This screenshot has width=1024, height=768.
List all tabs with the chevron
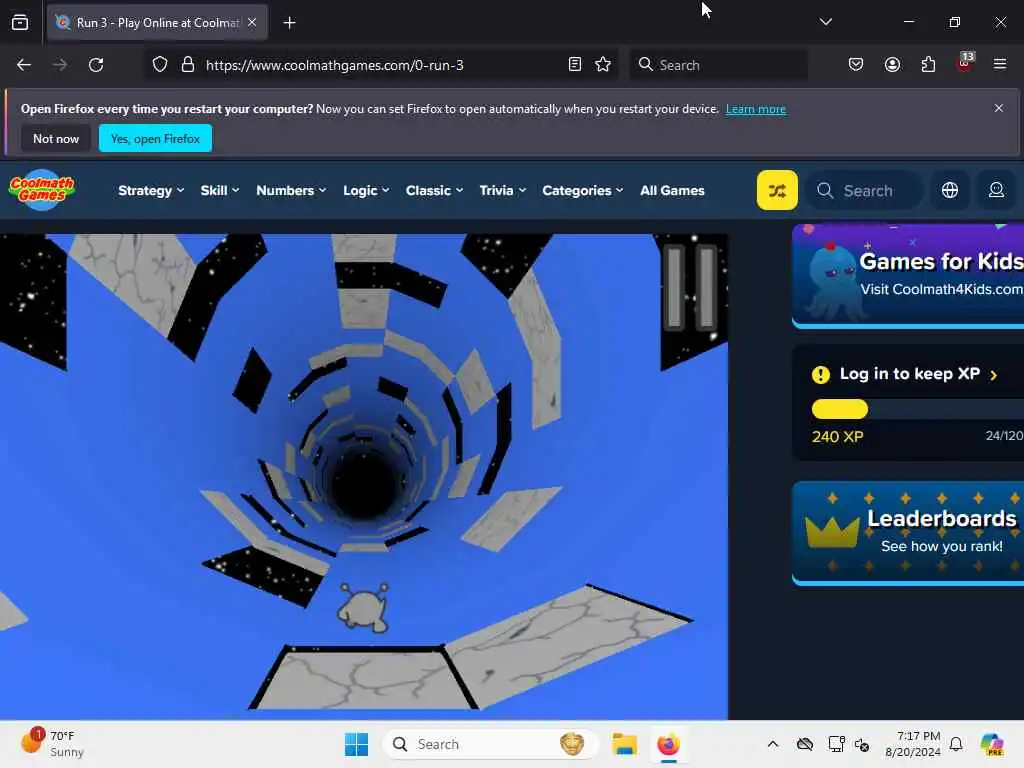point(825,22)
